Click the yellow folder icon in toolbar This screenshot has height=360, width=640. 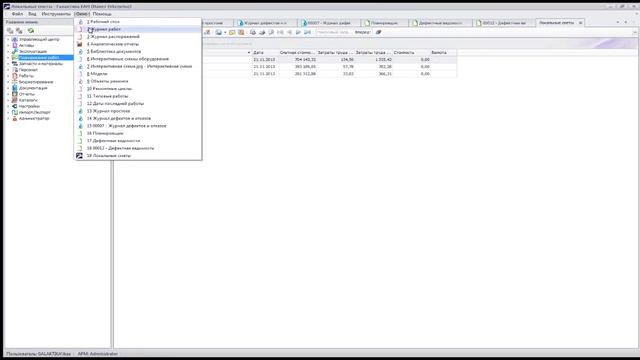point(232,32)
